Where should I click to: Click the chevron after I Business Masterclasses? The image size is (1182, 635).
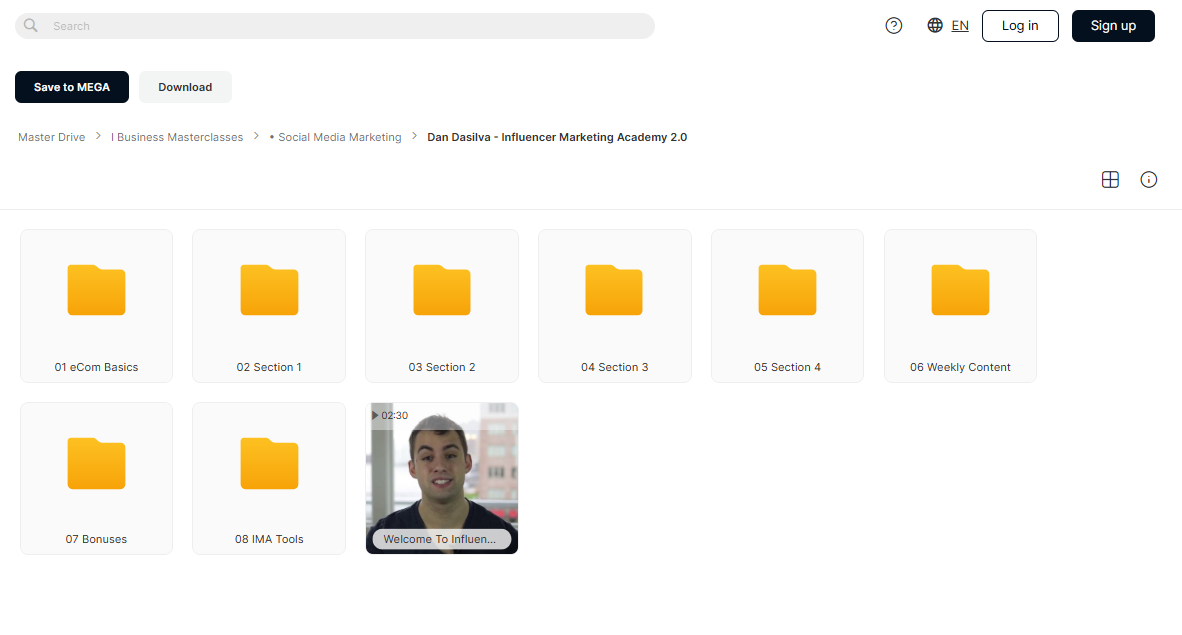pyautogui.click(x=256, y=137)
